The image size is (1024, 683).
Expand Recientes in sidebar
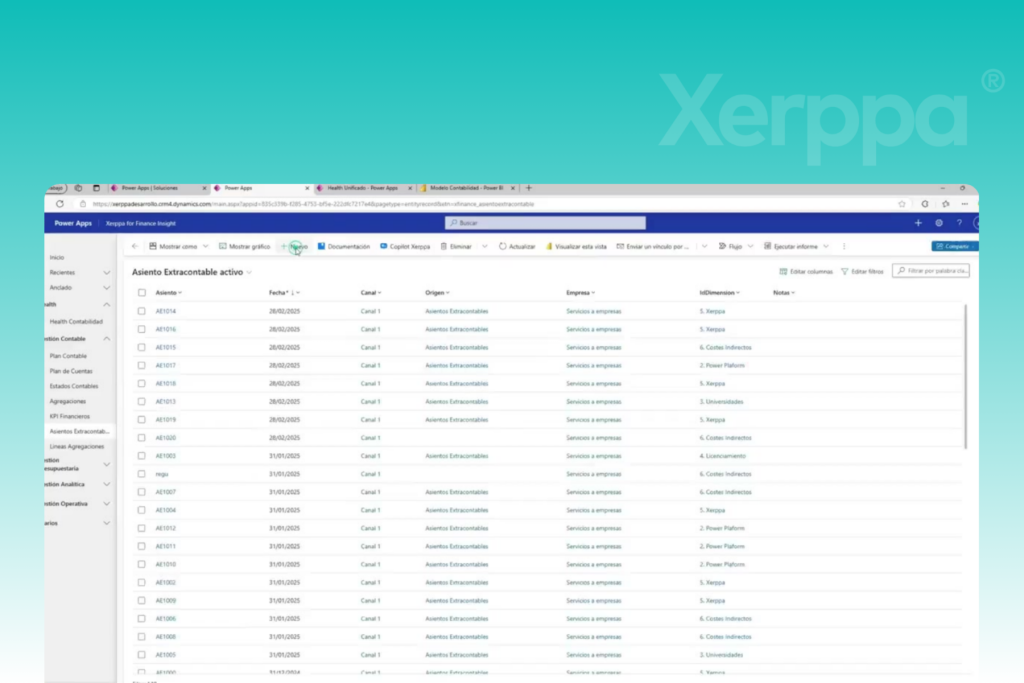pos(106,272)
